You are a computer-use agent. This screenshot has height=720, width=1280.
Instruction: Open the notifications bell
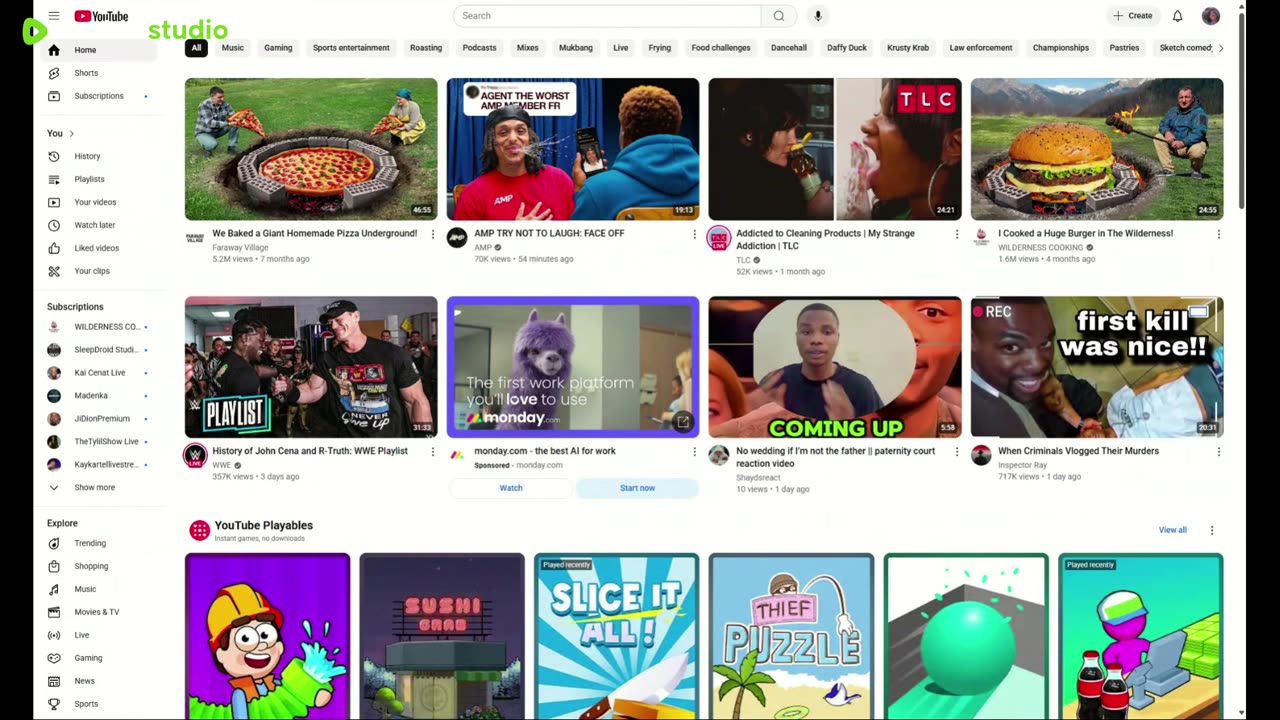point(1177,16)
